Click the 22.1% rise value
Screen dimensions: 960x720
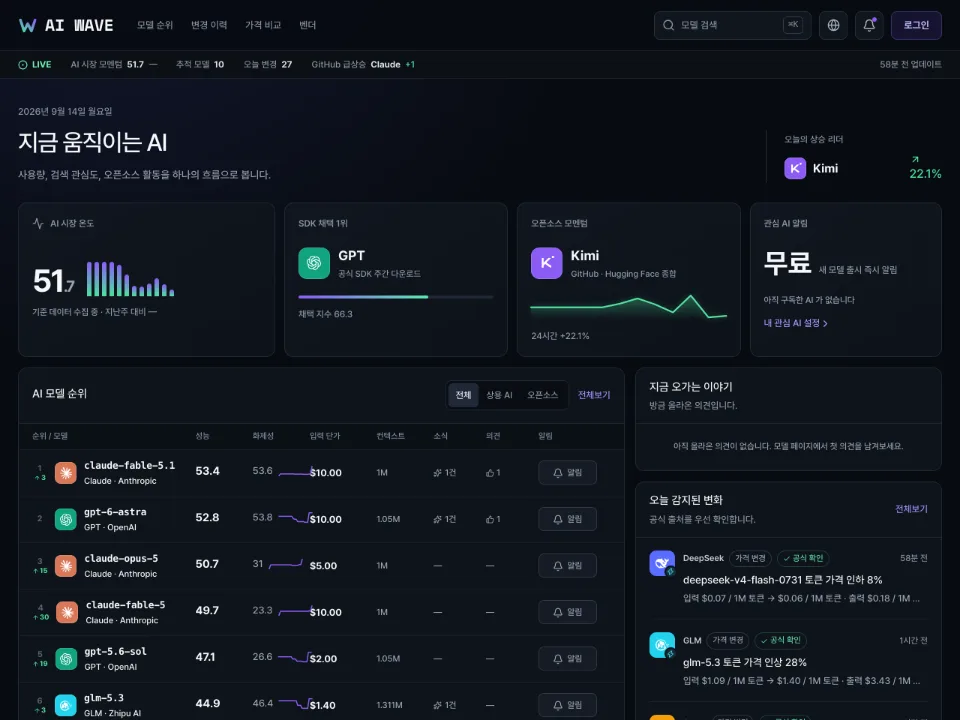coord(925,174)
